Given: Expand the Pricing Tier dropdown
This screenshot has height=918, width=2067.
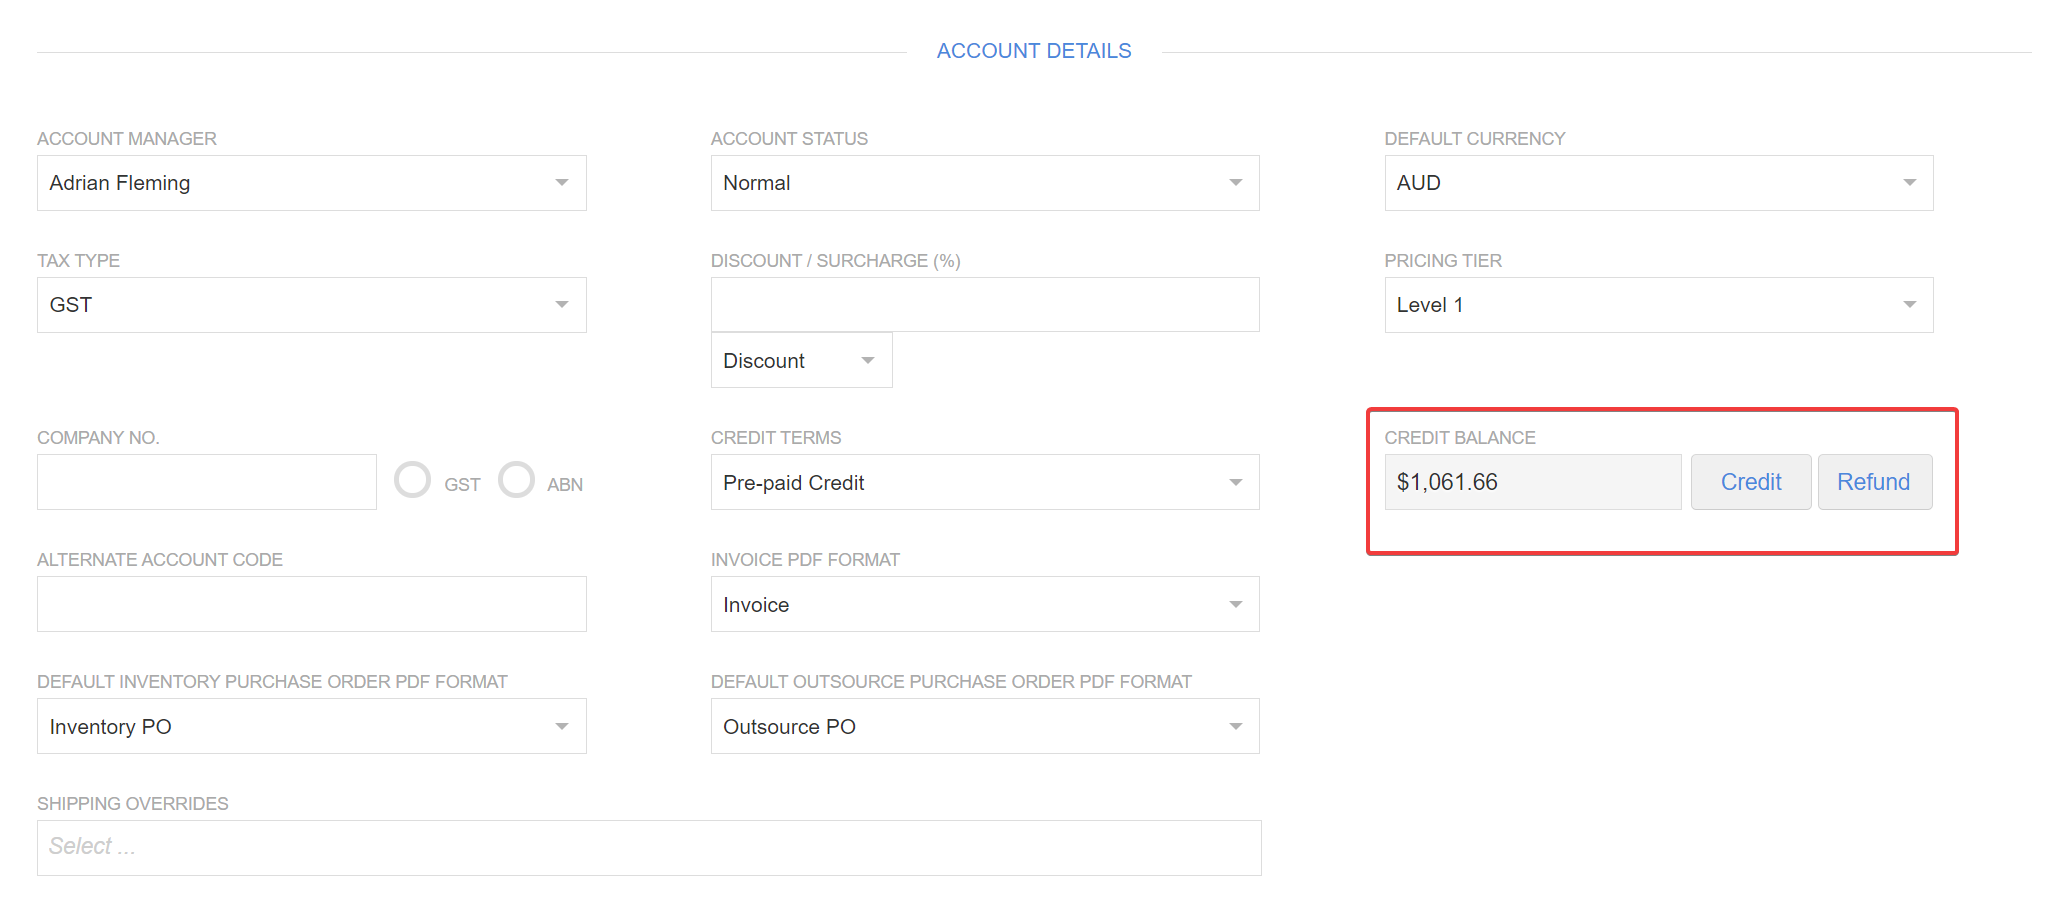Looking at the screenshot, I should 1658,305.
